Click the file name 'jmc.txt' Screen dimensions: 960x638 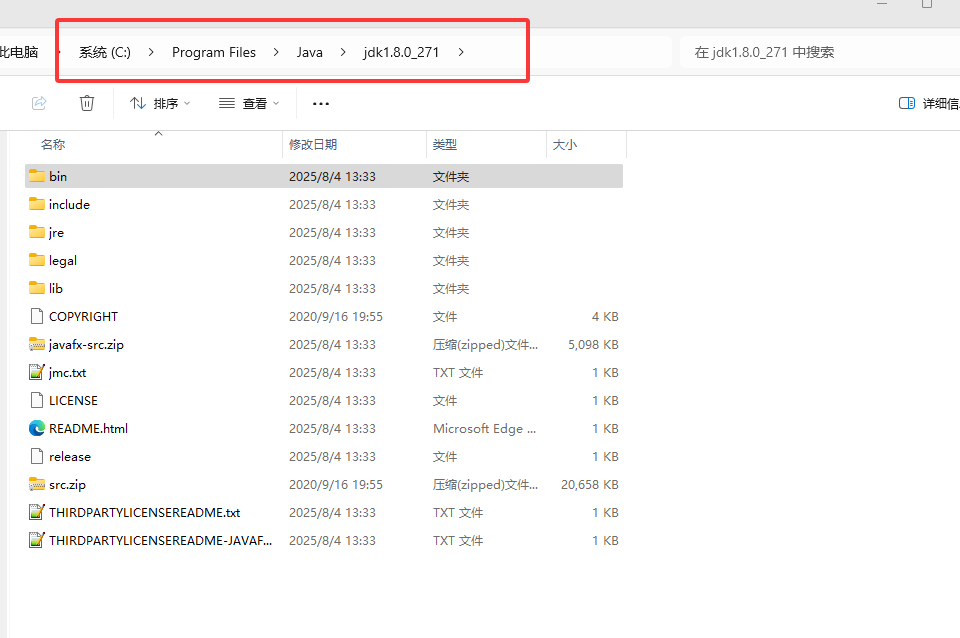pyautogui.click(x=67, y=372)
